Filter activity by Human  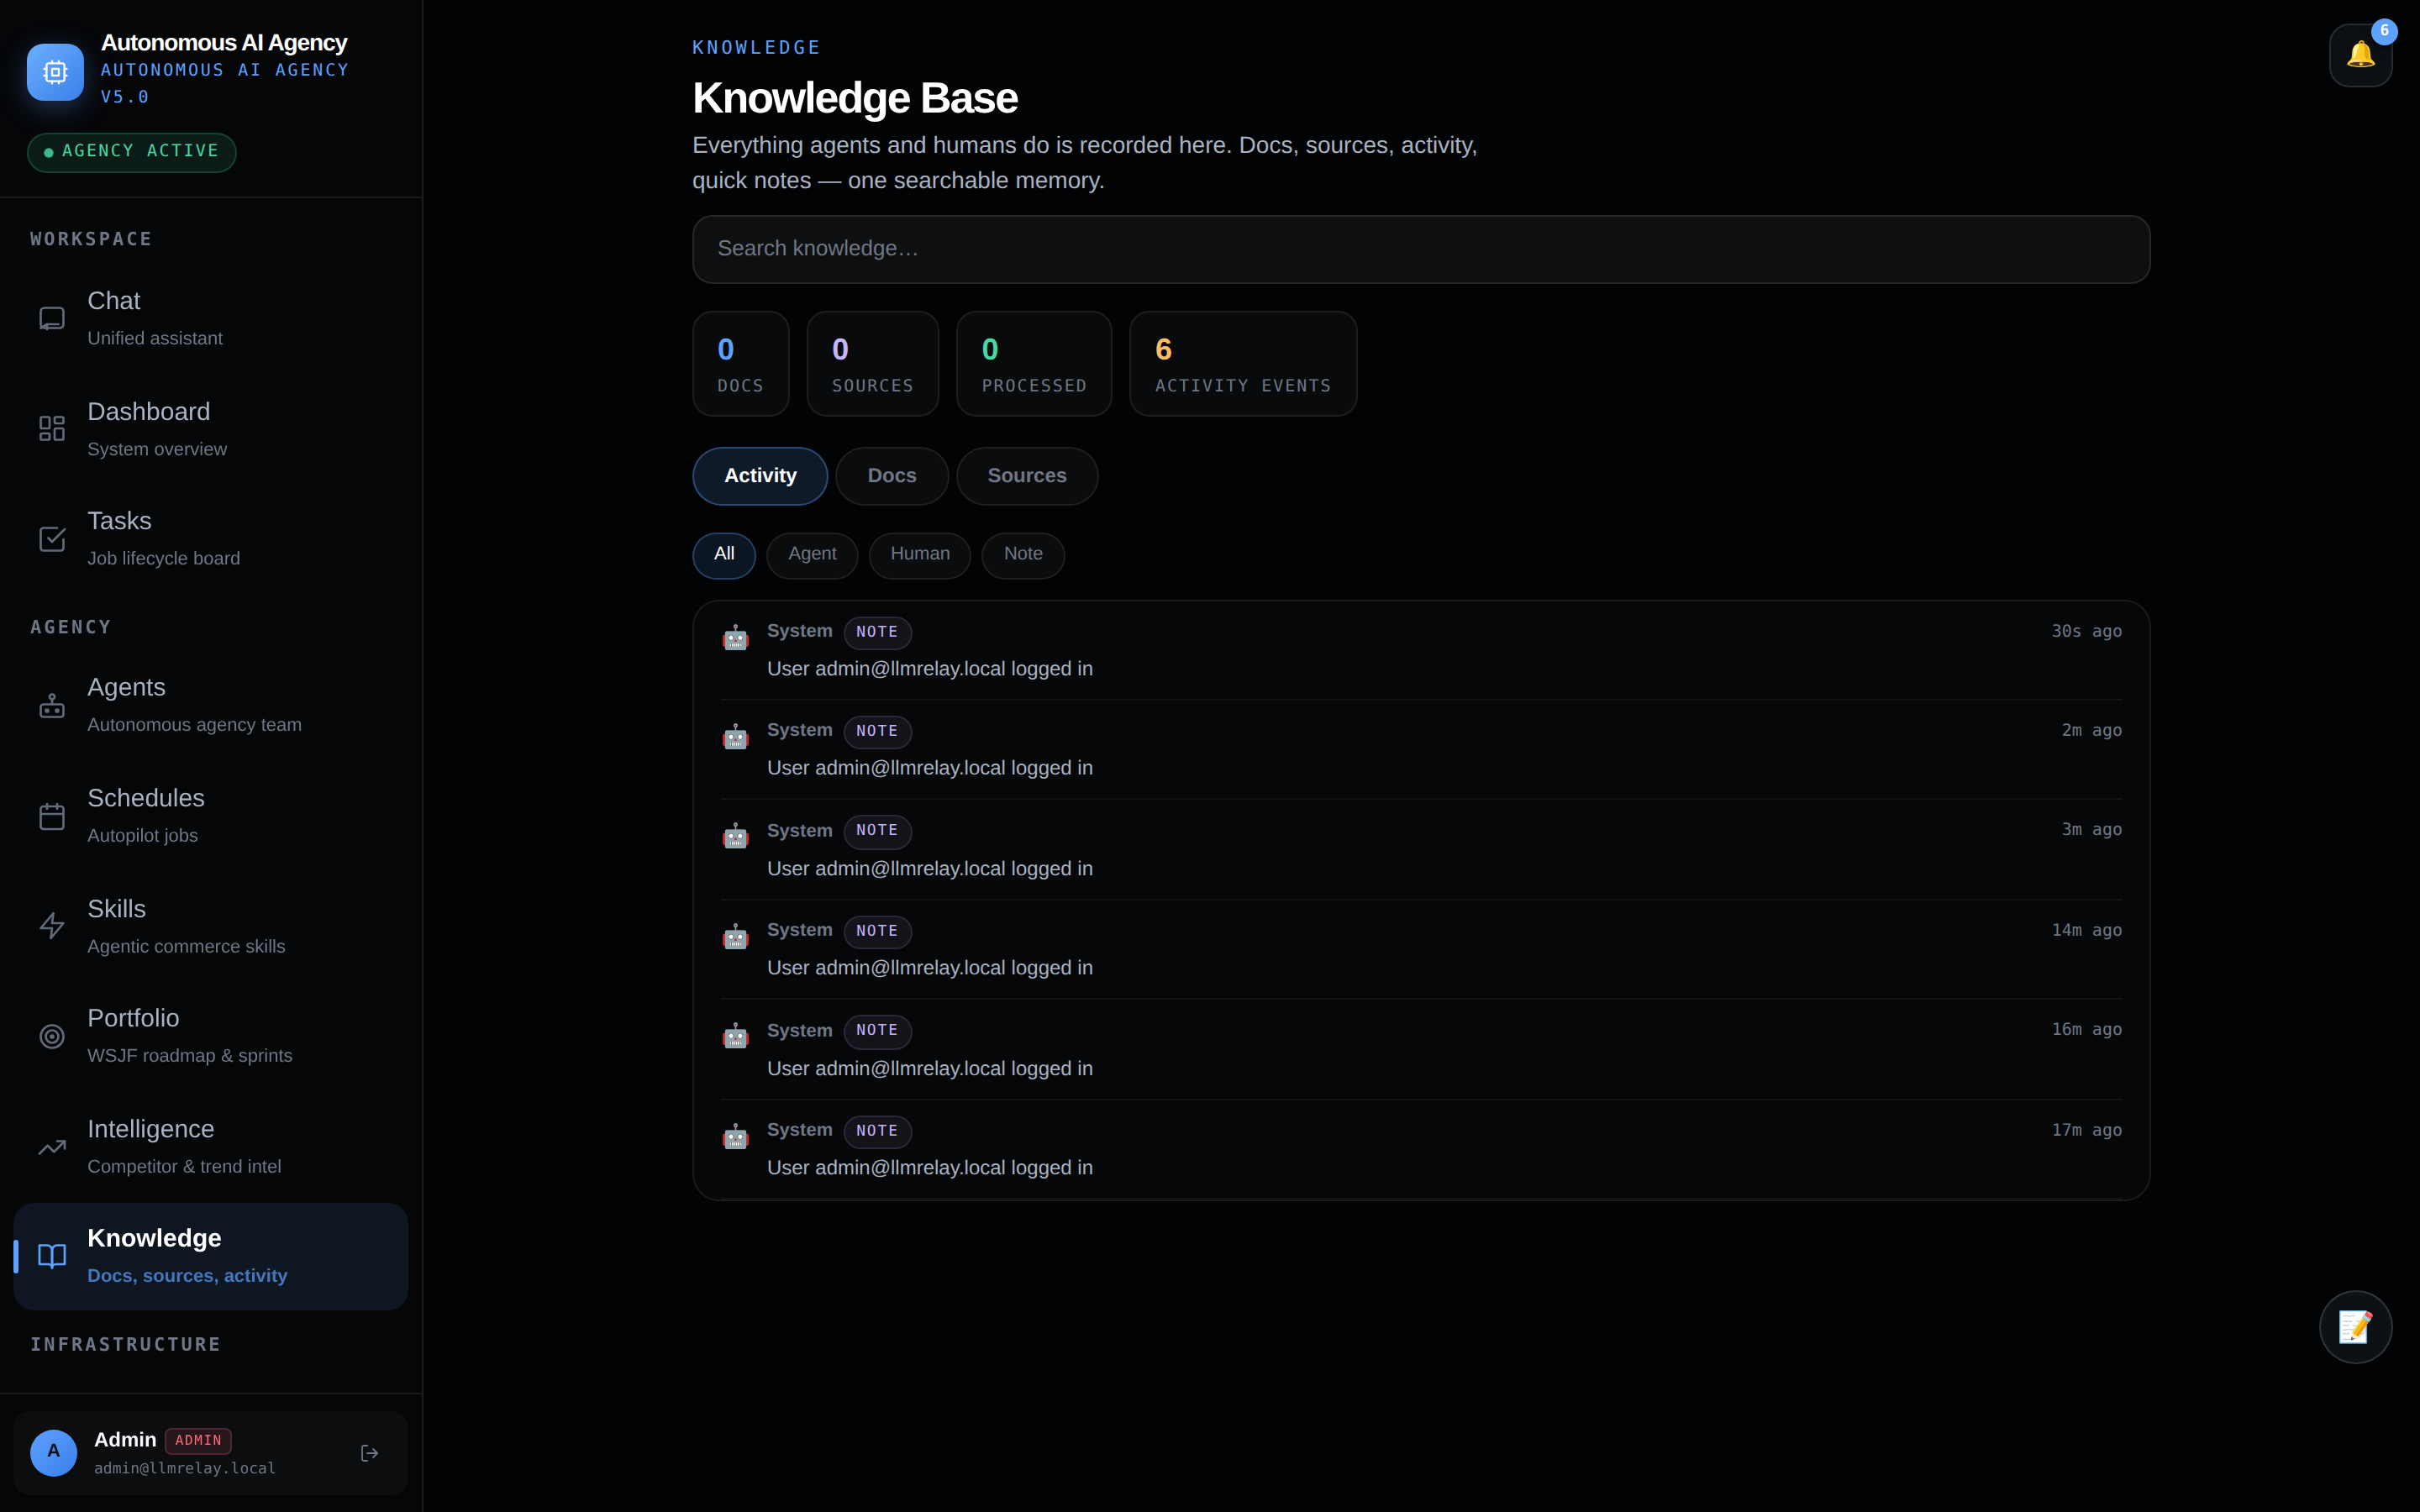click(x=920, y=555)
